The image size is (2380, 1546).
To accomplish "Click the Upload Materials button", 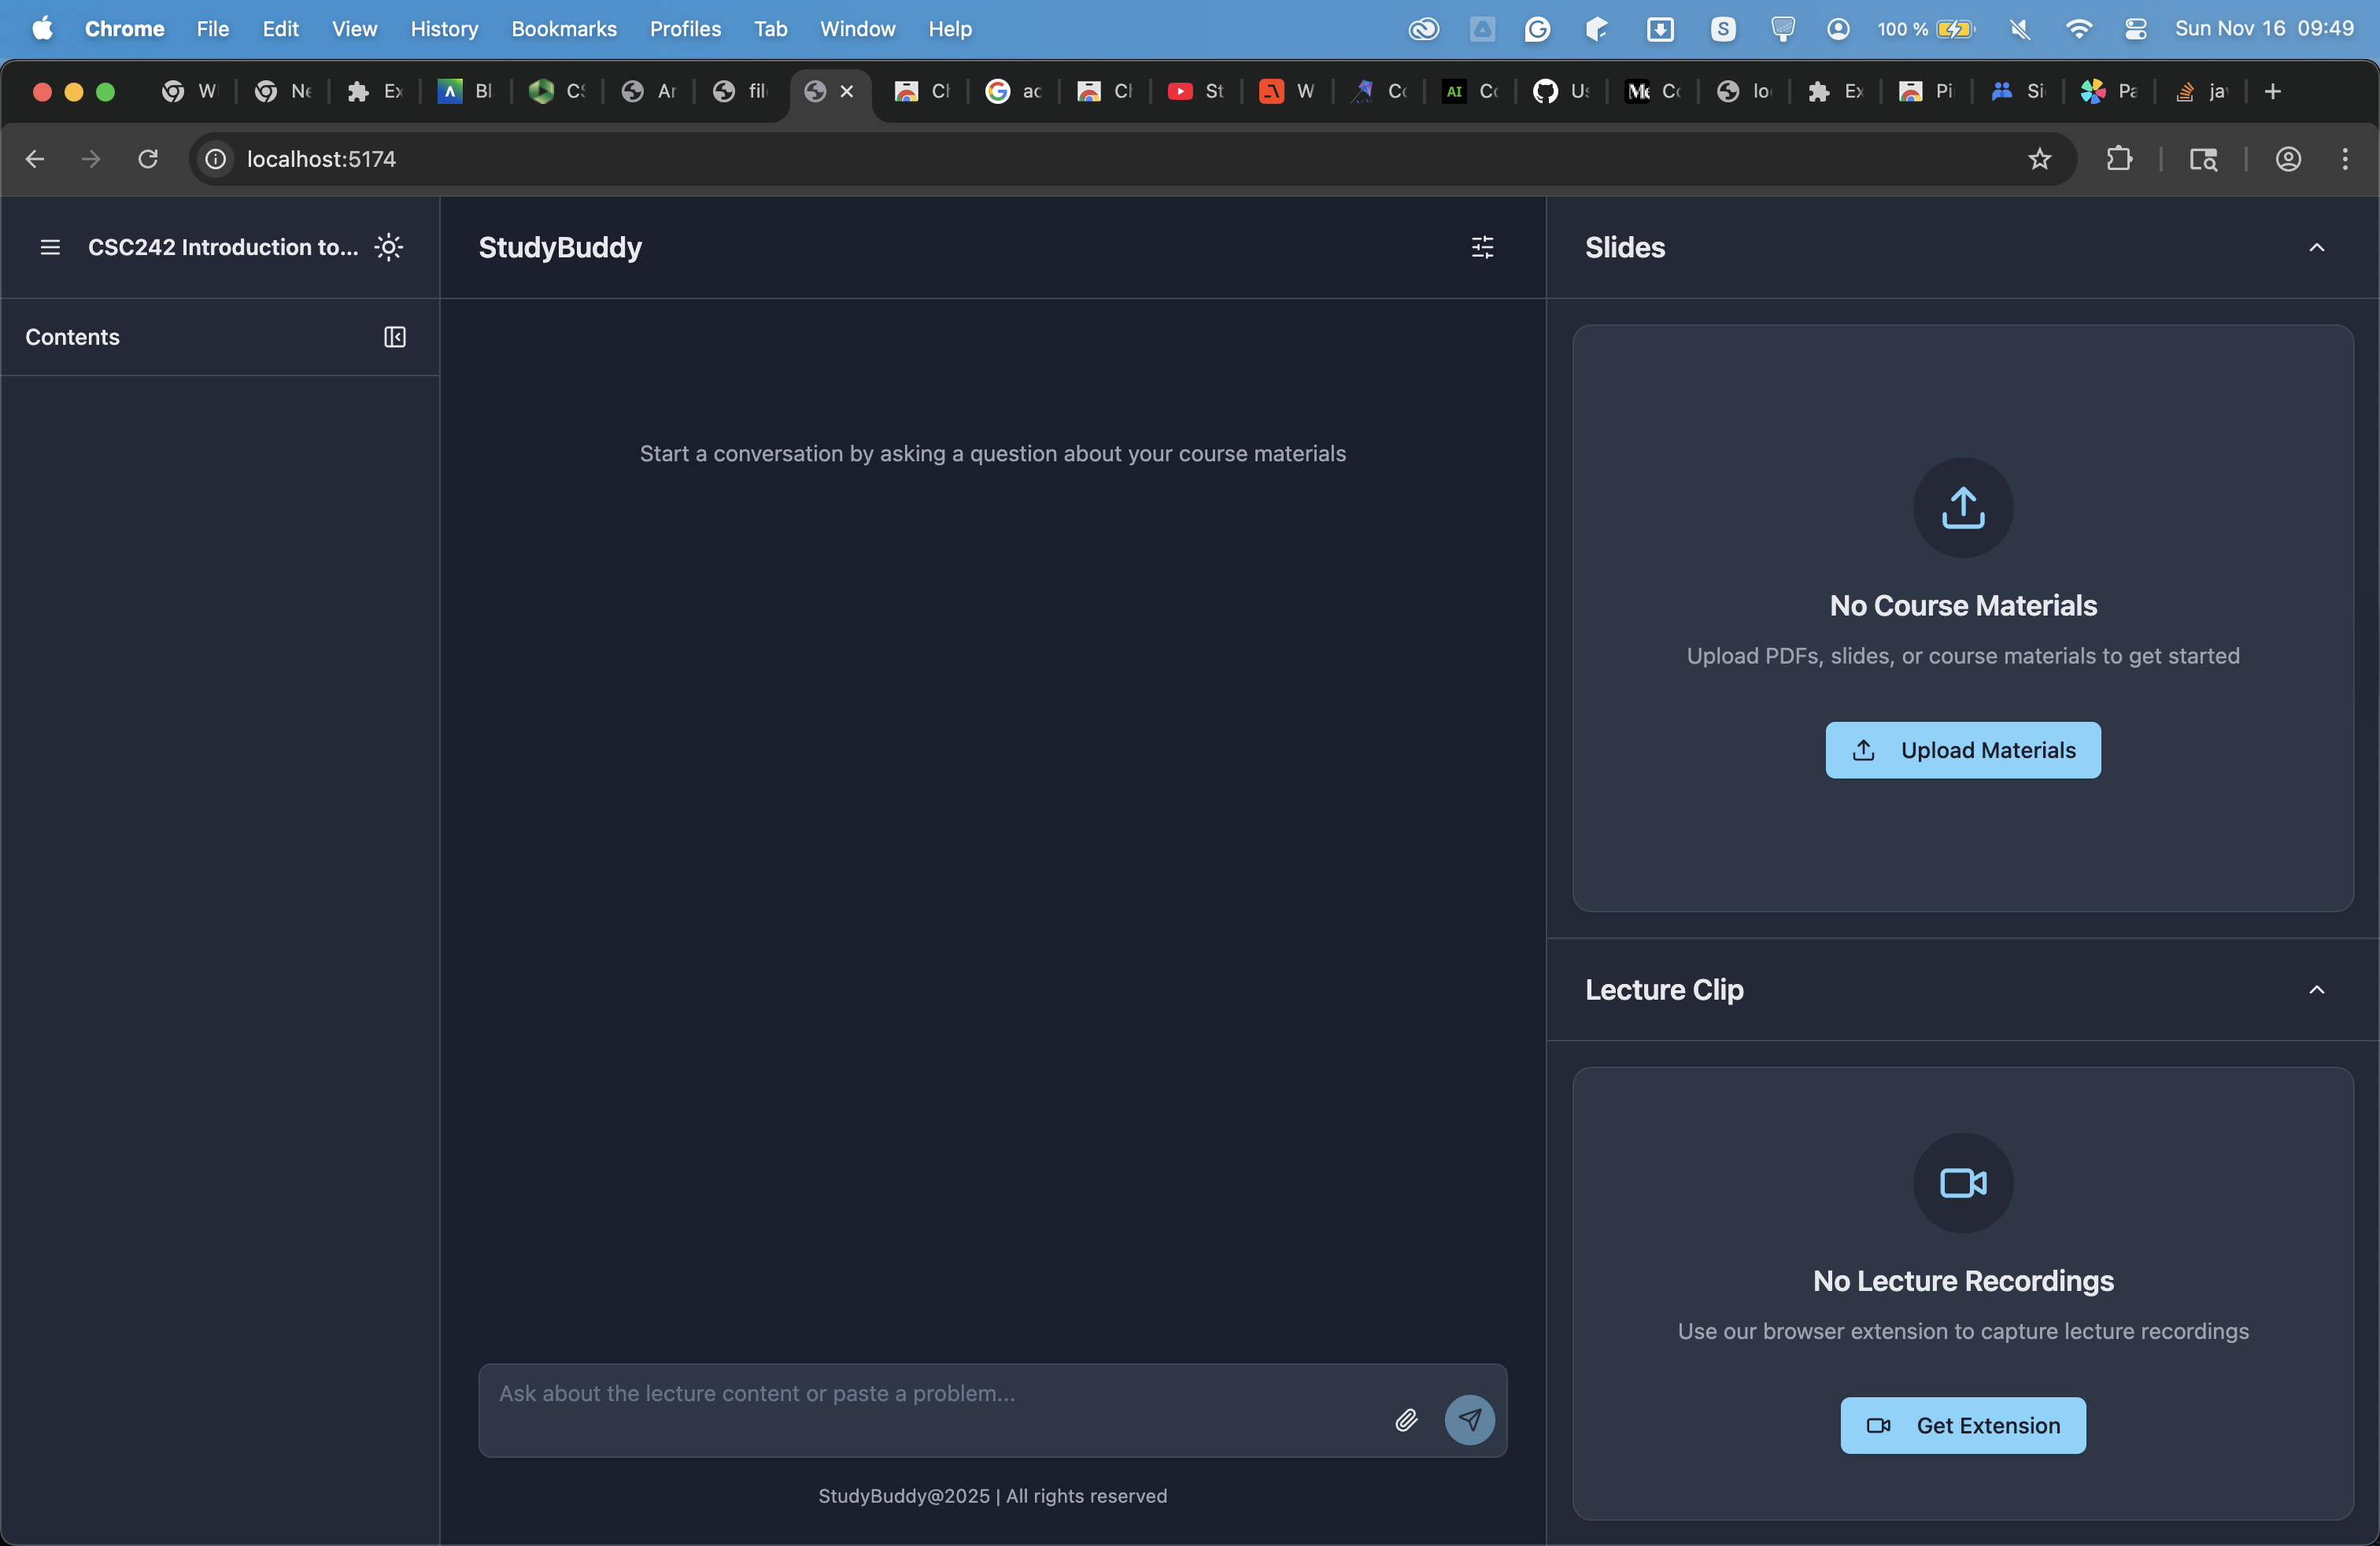I will [1962, 750].
